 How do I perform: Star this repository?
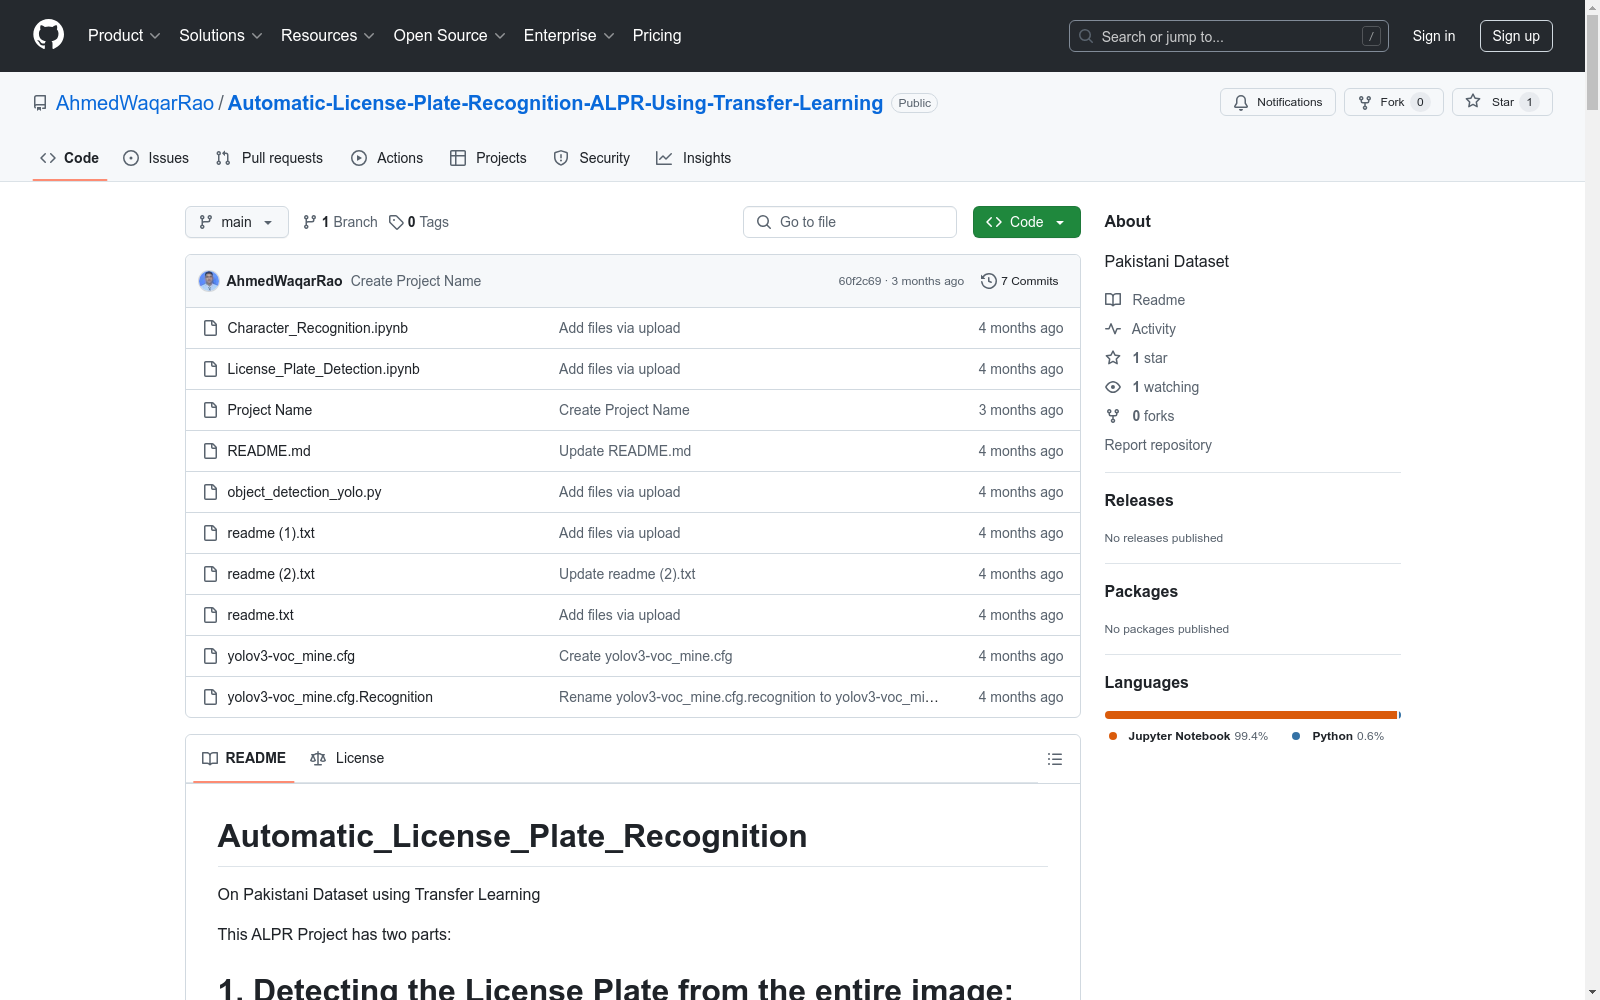[1502, 102]
